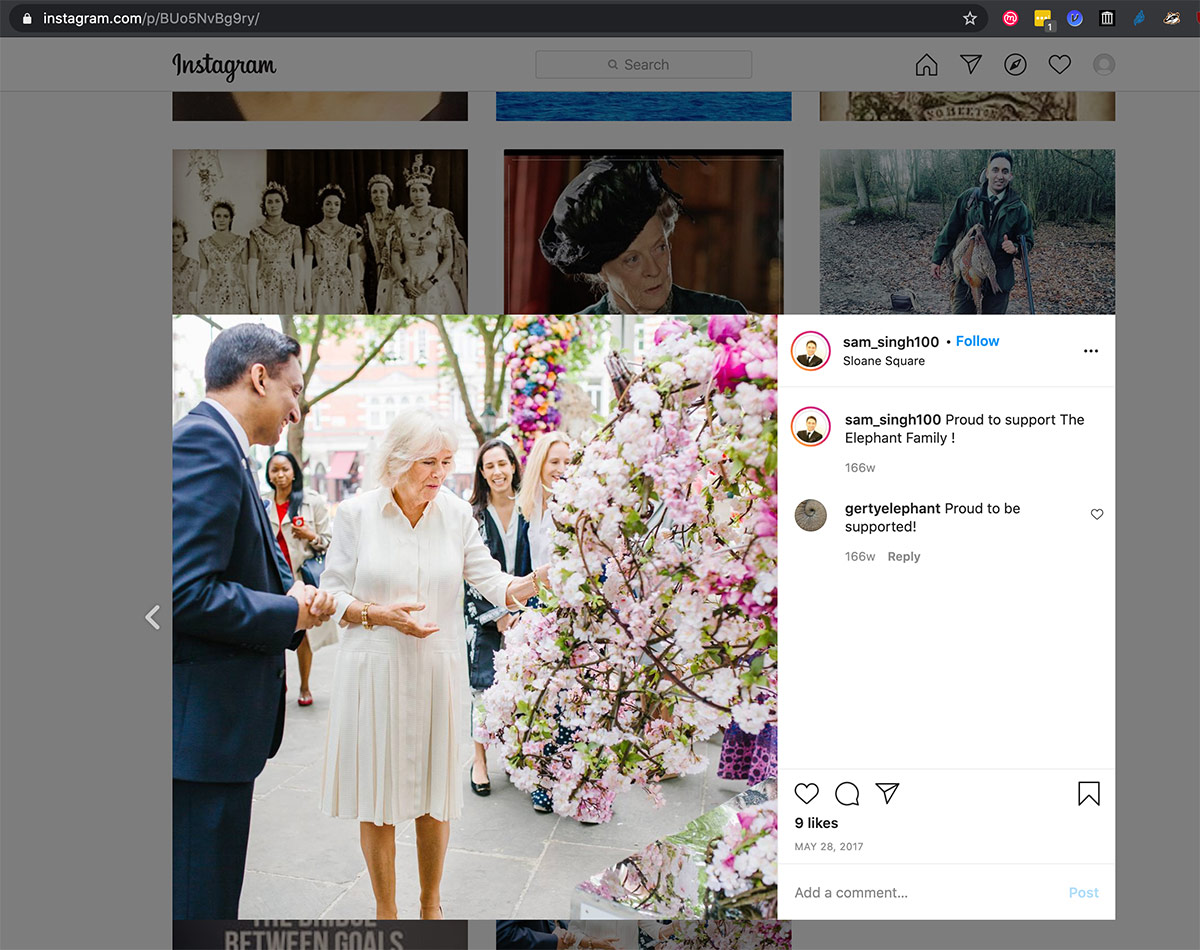Like the post with the heart icon

pyautogui.click(x=807, y=793)
